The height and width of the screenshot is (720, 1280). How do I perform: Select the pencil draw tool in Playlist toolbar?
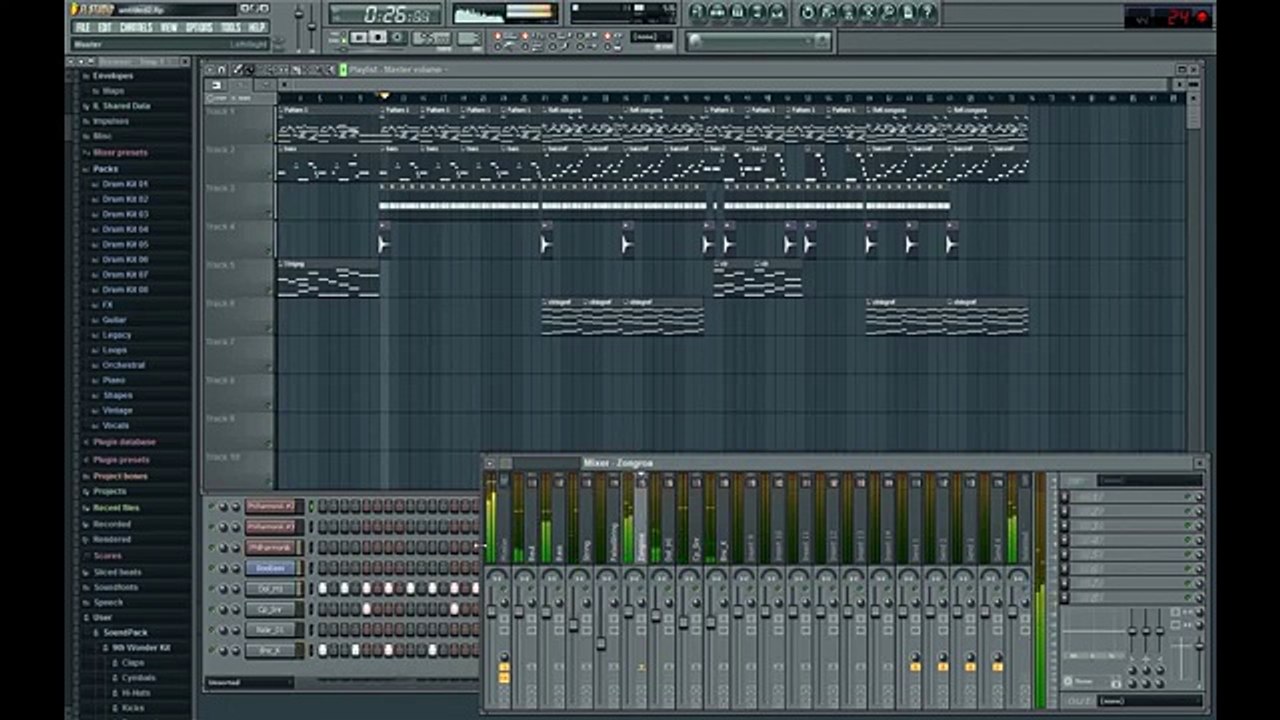[237, 70]
